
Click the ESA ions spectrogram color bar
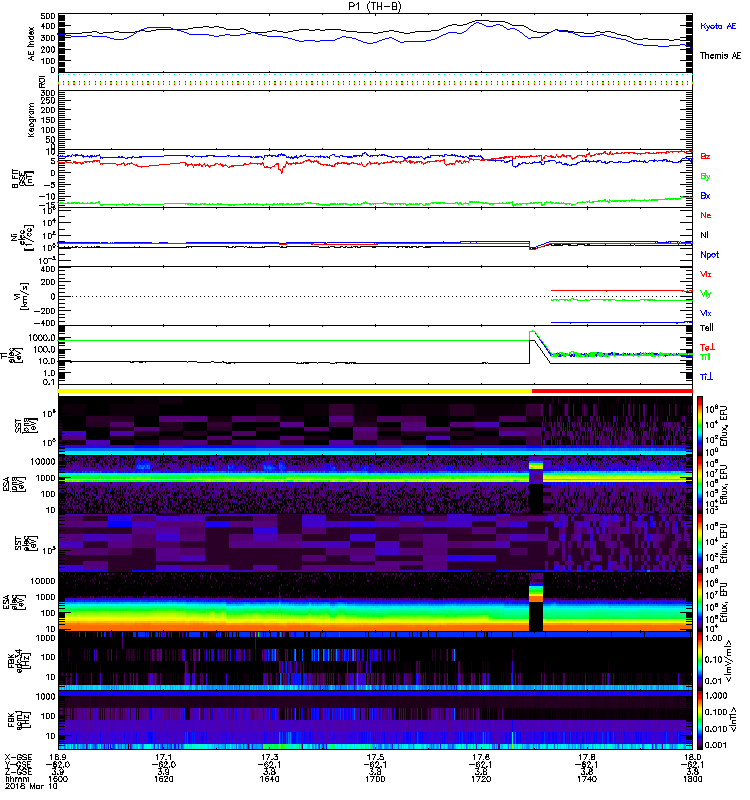(700, 484)
